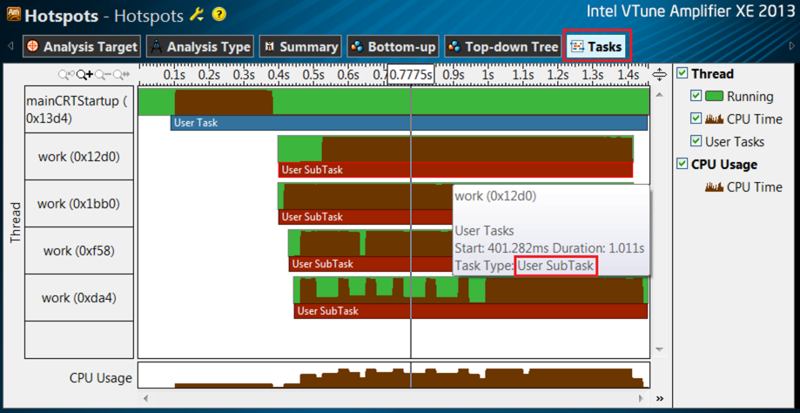Click the horizontal scrollbar left arrow

coord(145,398)
